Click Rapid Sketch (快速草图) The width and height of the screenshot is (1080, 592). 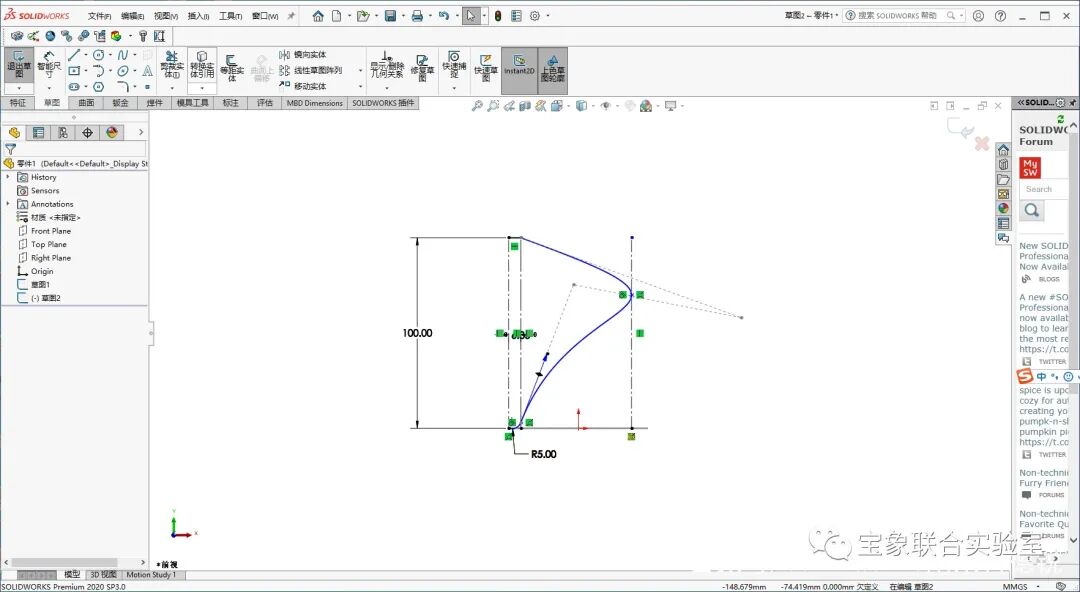pos(486,68)
